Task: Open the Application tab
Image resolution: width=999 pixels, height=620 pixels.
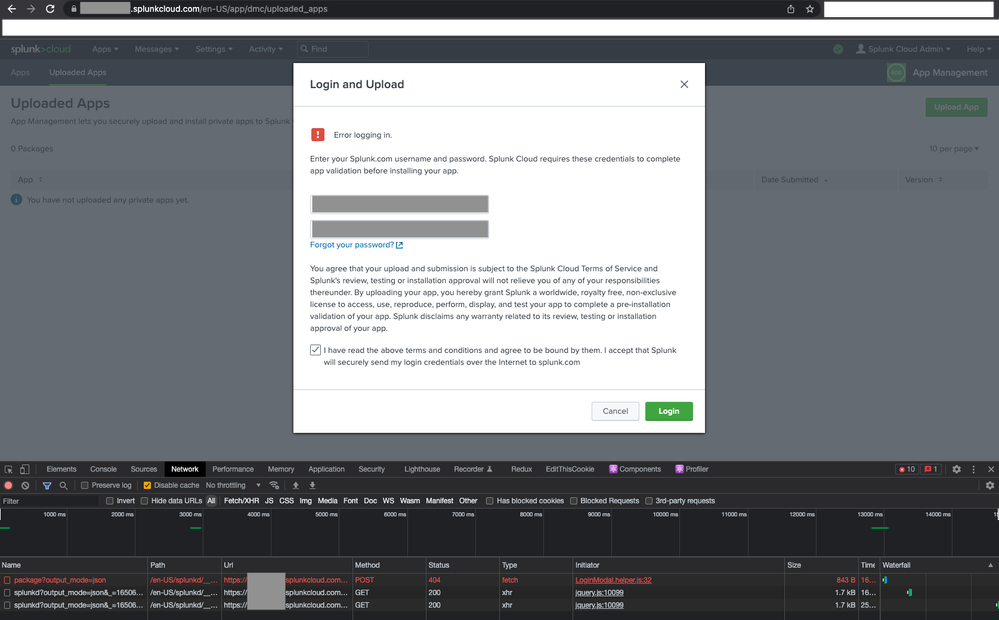Action: [x=326, y=469]
